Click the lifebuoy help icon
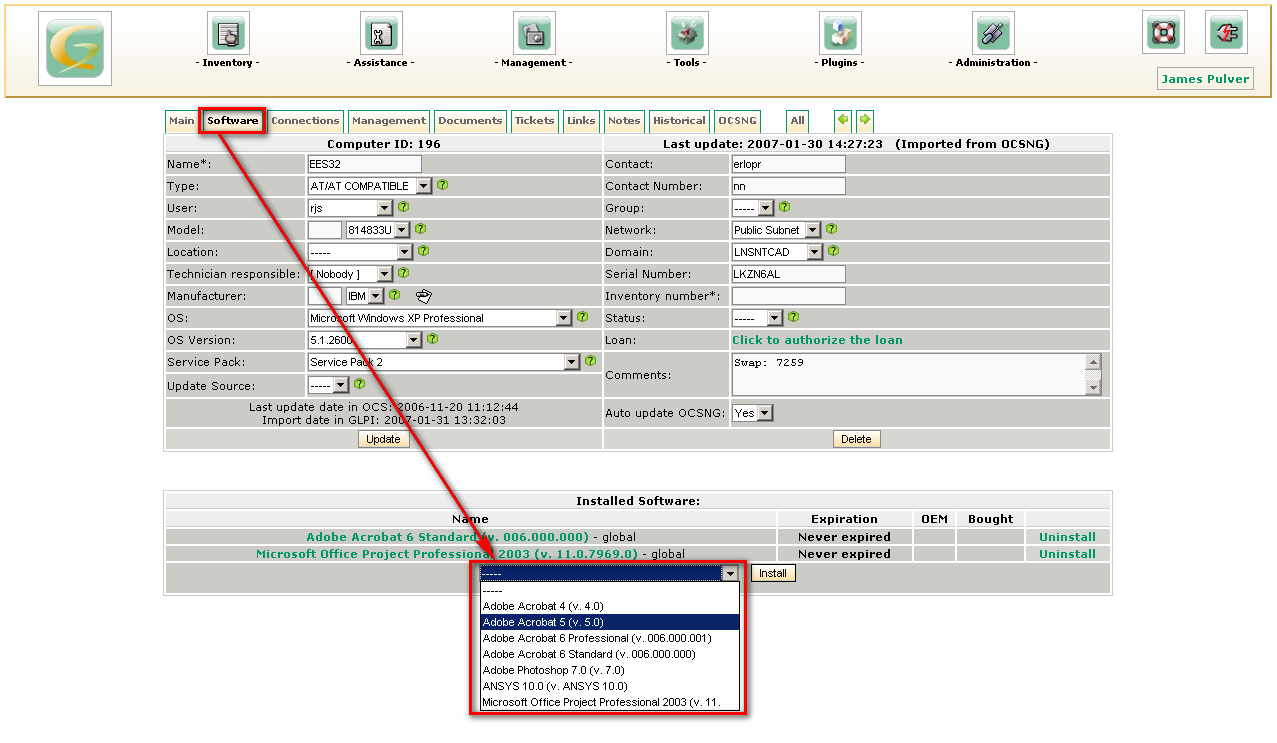The image size is (1277, 743). click(x=1163, y=32)
